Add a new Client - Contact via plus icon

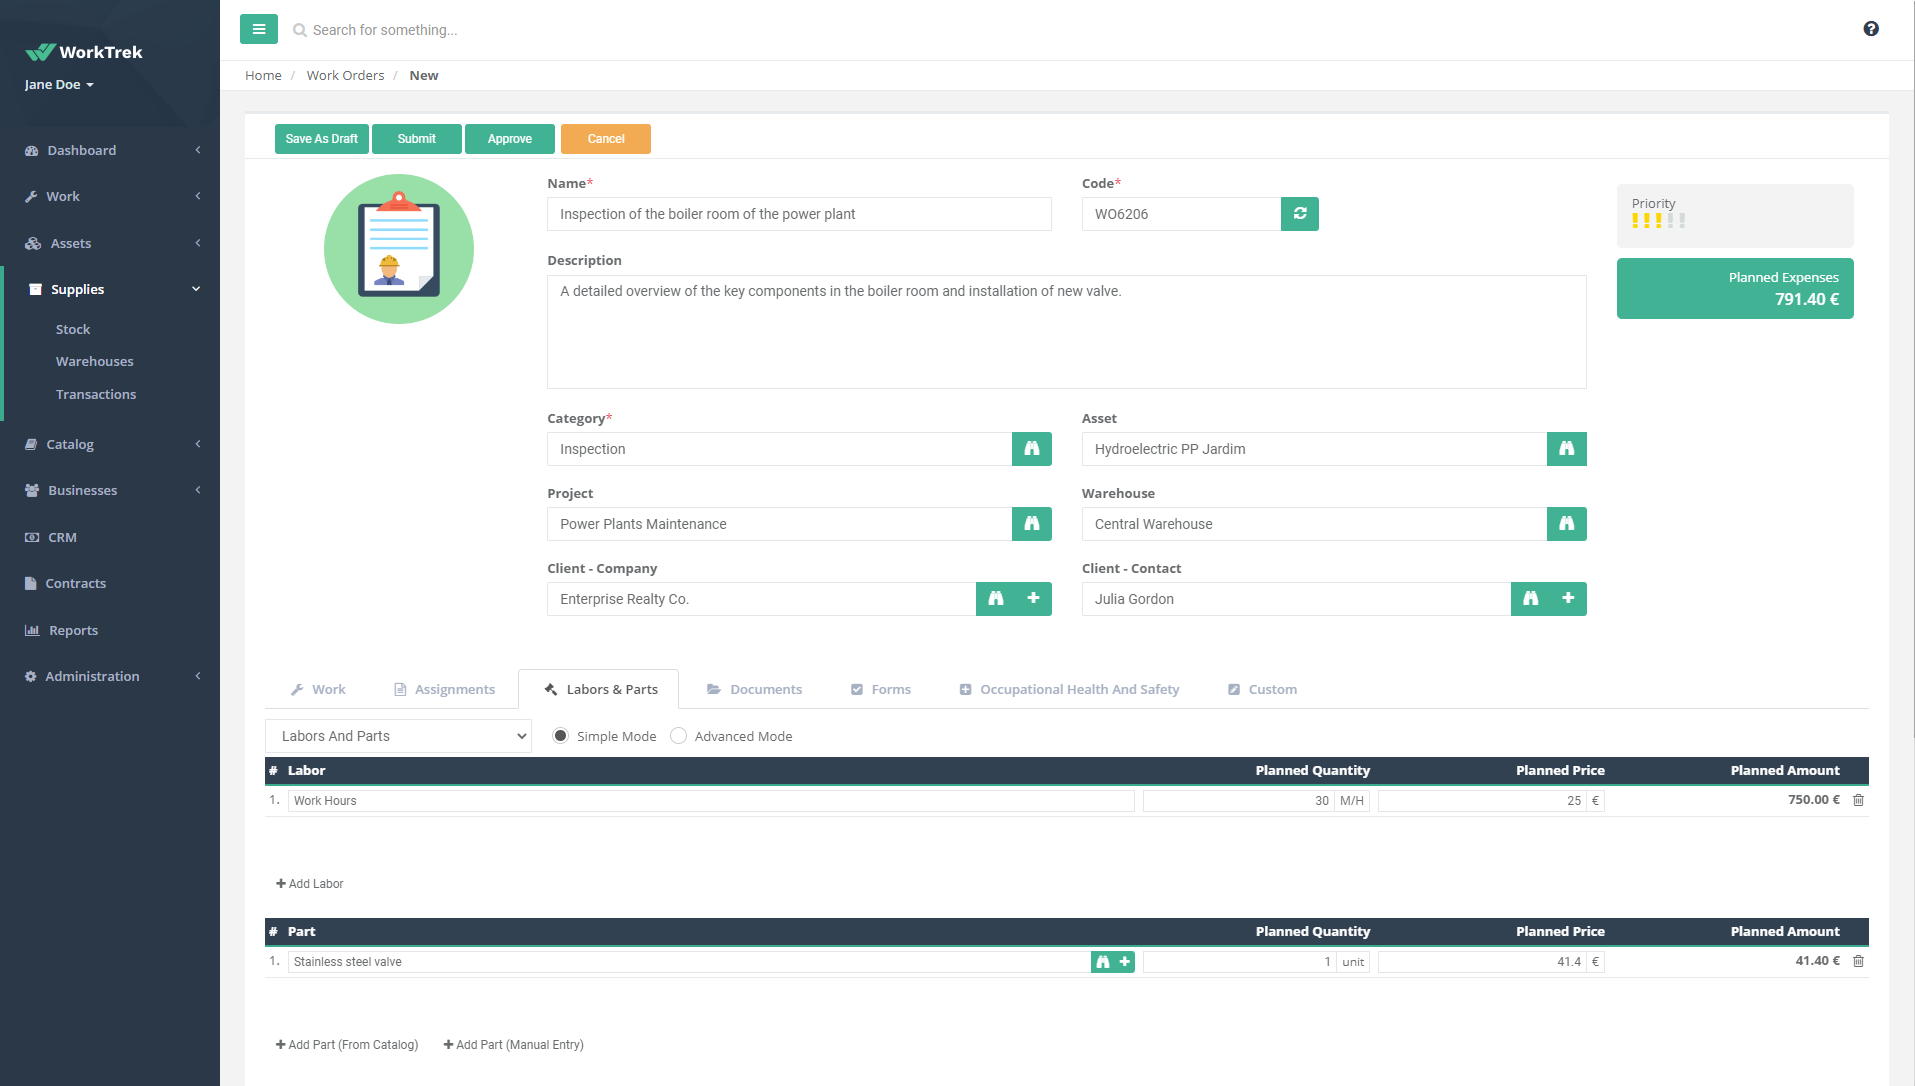click(x=1568, y=598)
